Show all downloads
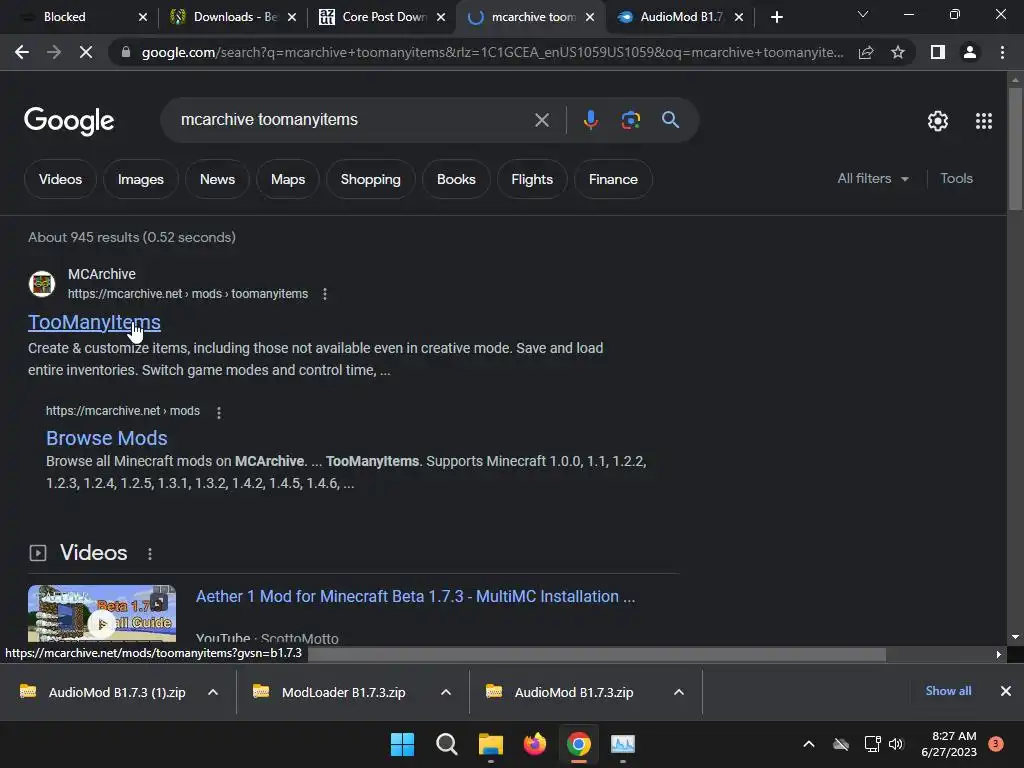Viewport: 1024px width, 768px height. tap(948, 691)
